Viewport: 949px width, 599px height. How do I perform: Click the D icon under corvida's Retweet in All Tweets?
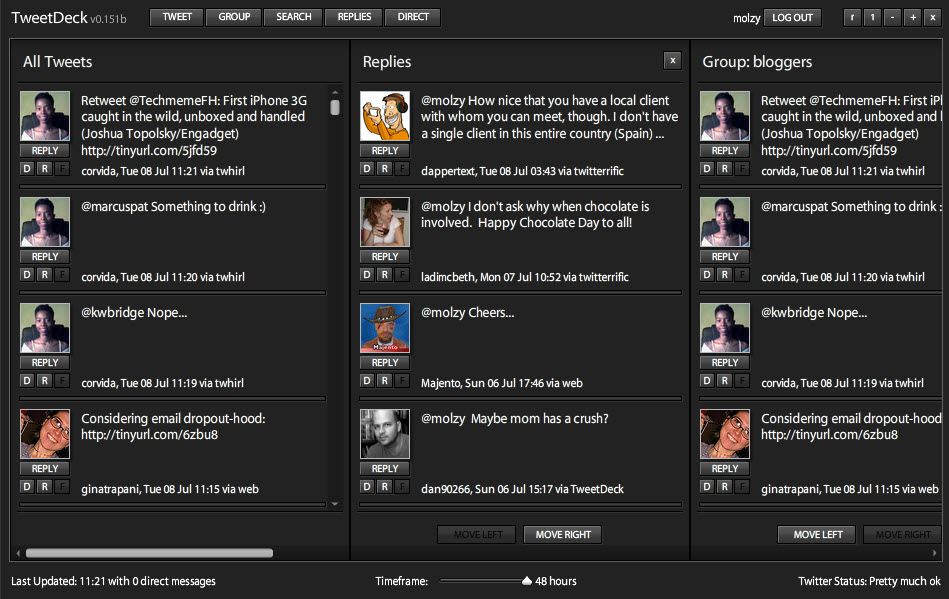(27, 169)
